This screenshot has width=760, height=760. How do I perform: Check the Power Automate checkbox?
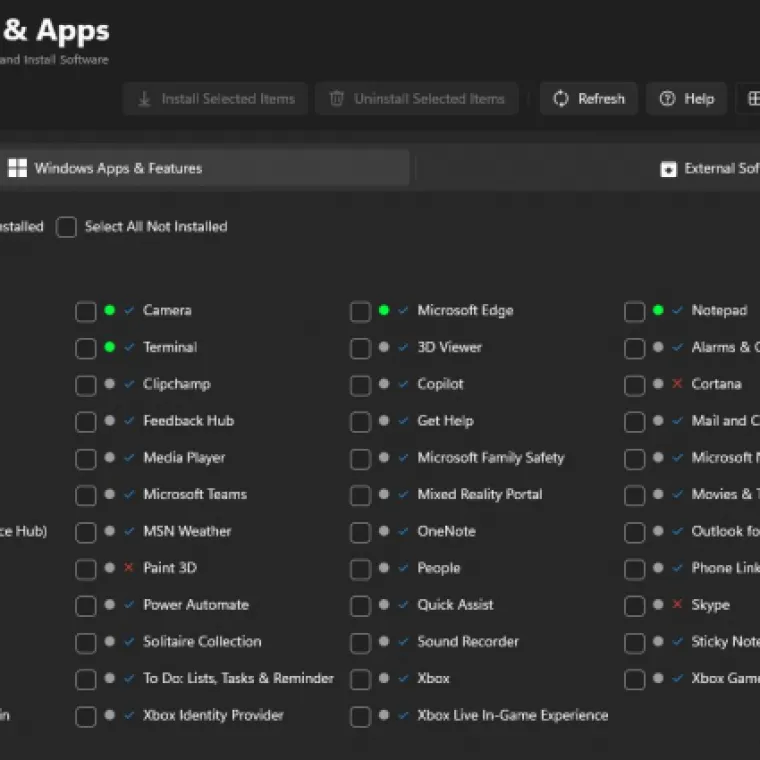point(86,606)
